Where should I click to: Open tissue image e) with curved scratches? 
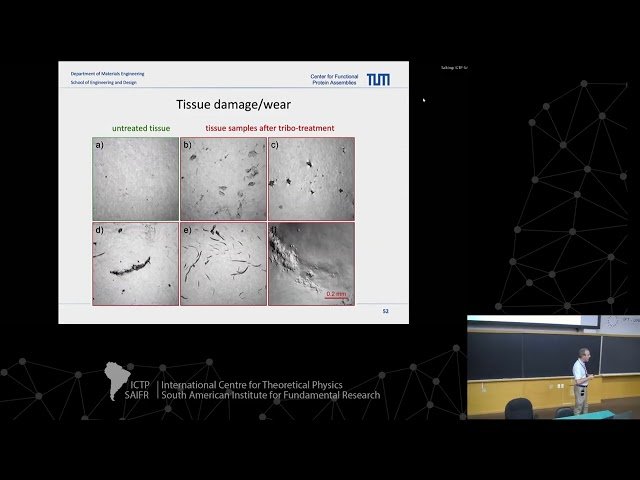[223, 263]
